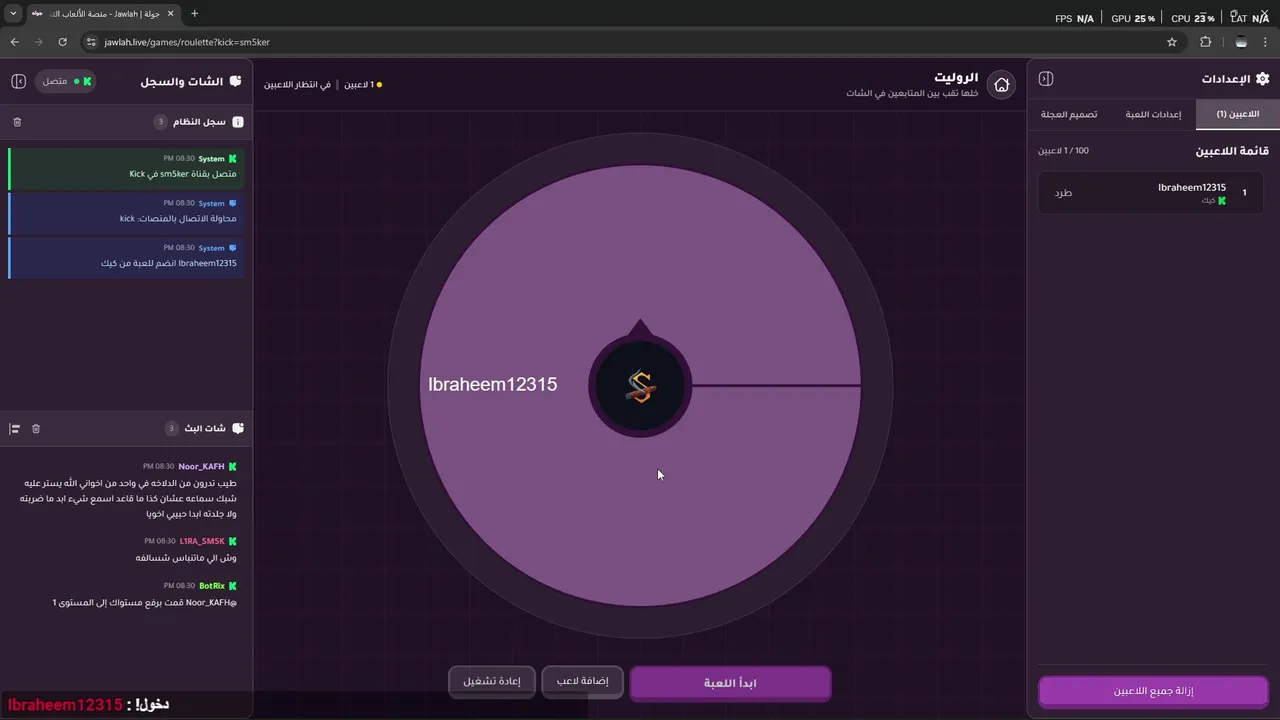This screenshot has height=720, width=1280.
Task: Click the browser profile icon in toolbar
Action: [1241, 42]
